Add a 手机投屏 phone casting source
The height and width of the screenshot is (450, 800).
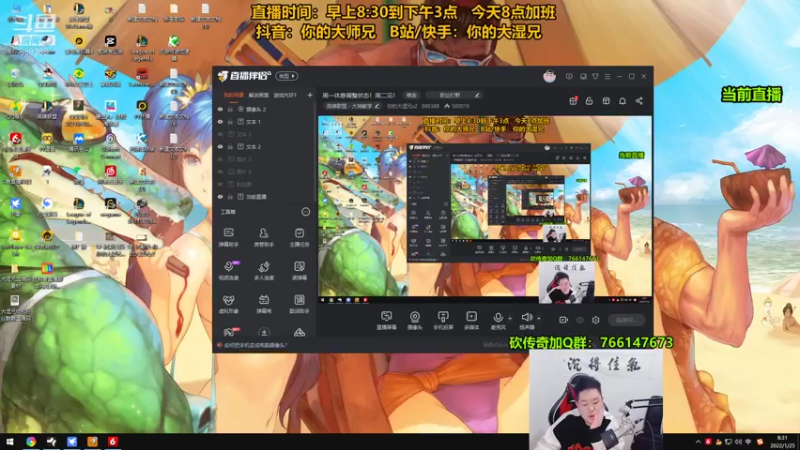[x=443, y=320]
